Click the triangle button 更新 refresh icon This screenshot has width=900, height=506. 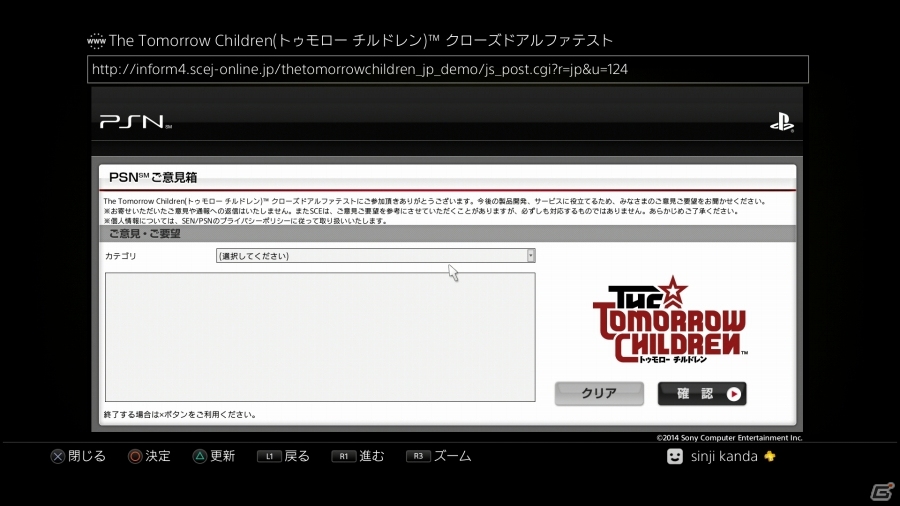(x=199, y=457)
